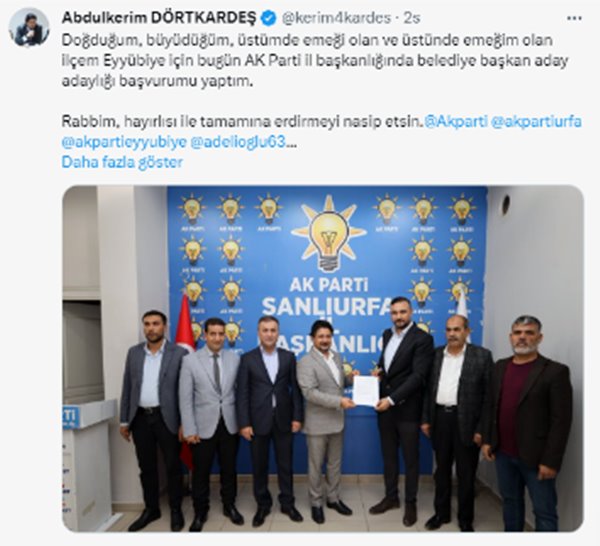Open the @akpartiurfa mention
Image resolution: width=600 pixels, height=546 pixels.
click(536, 121)
